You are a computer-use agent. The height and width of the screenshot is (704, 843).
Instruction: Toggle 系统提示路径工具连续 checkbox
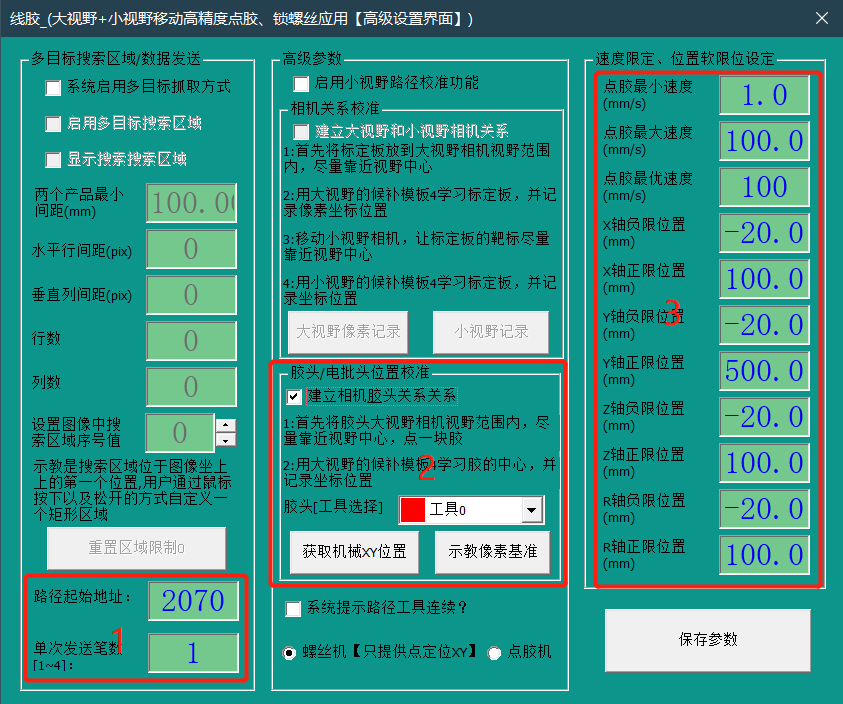point(294,608)
